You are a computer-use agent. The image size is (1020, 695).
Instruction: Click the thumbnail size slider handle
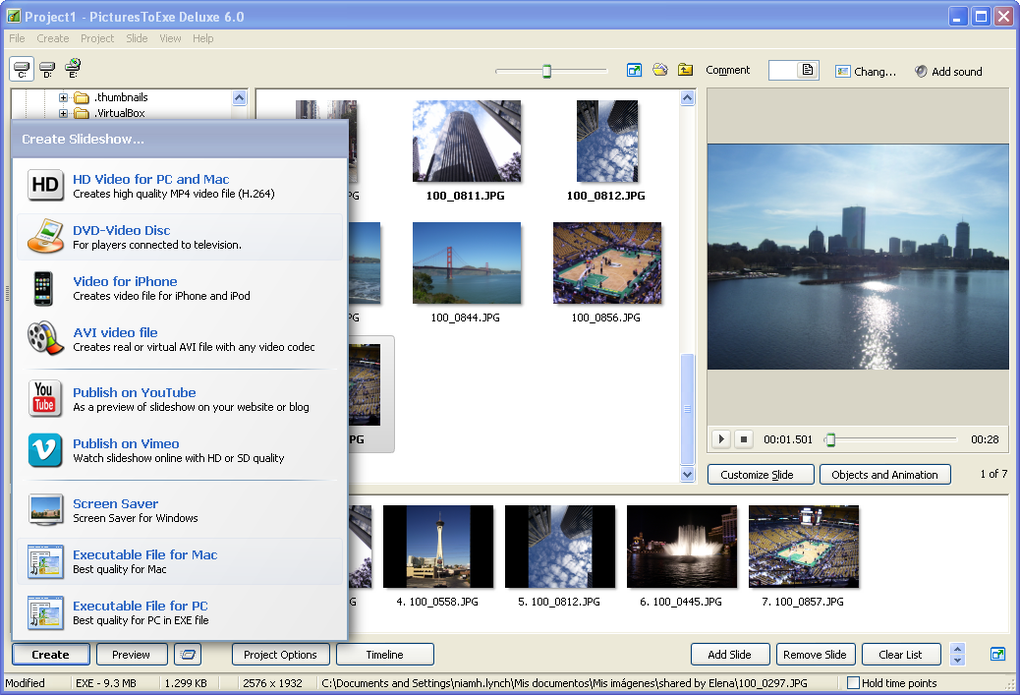(x=547, y=70)
